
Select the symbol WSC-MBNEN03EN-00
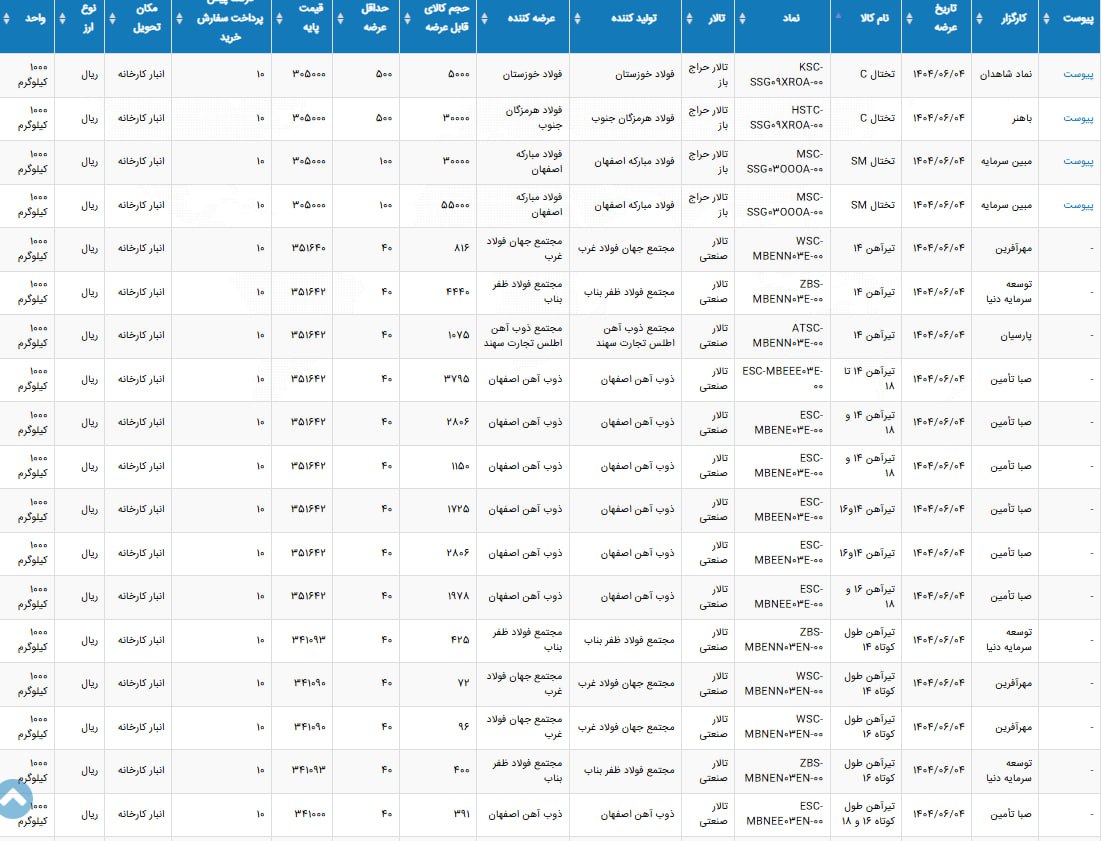[x=783, y=727]
